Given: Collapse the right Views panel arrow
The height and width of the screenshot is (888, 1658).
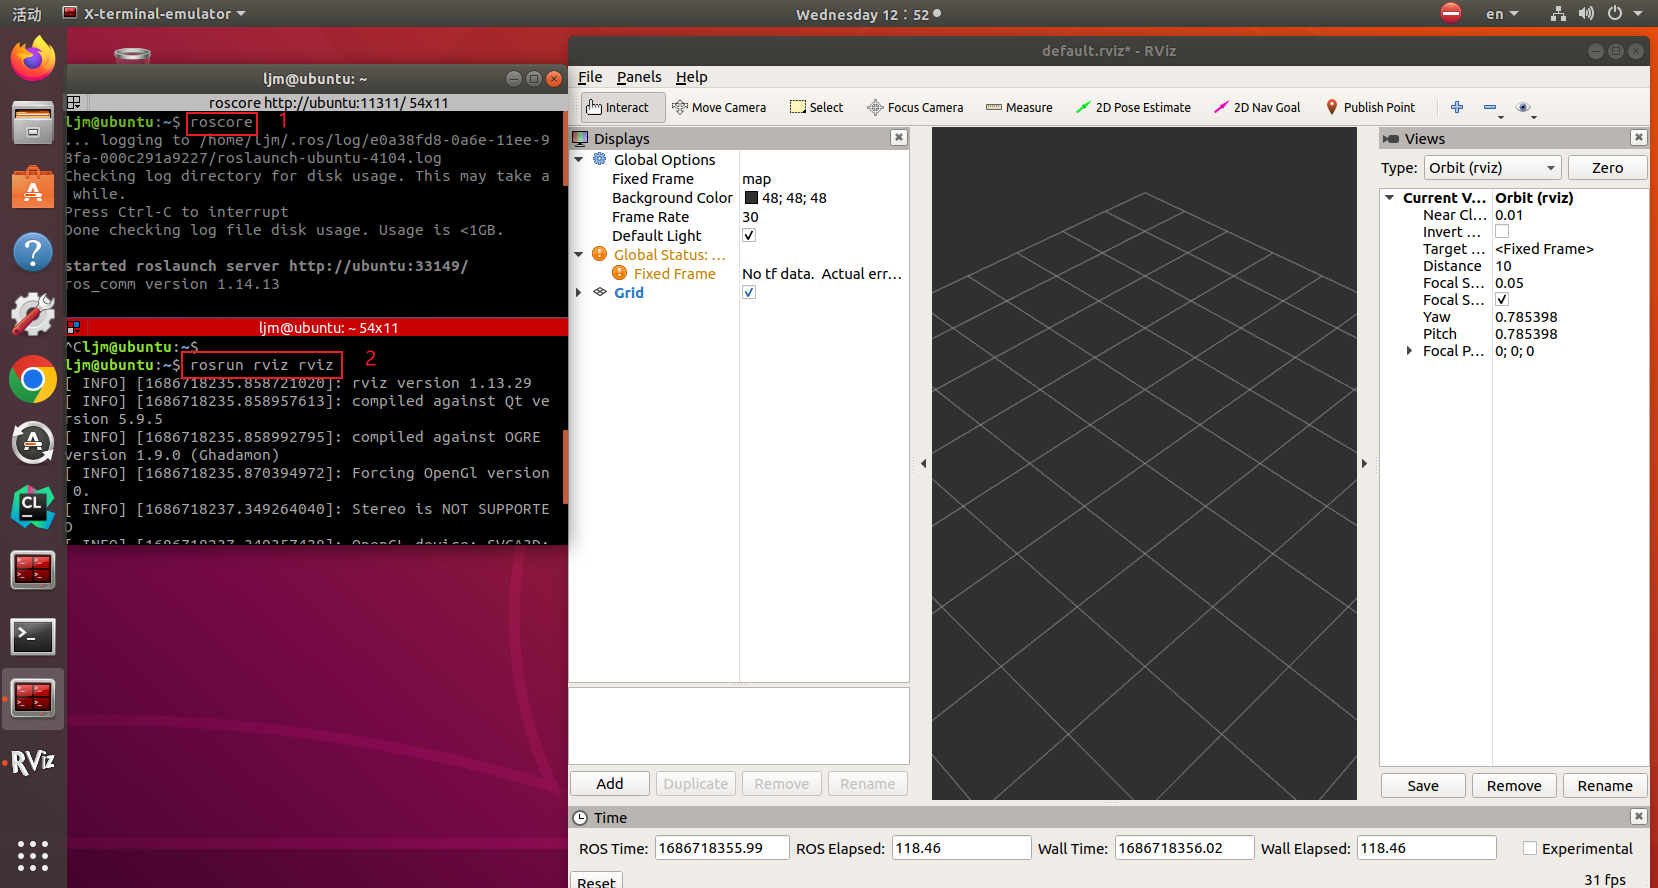Looking at the screenshot, I should coord(1365,464).
